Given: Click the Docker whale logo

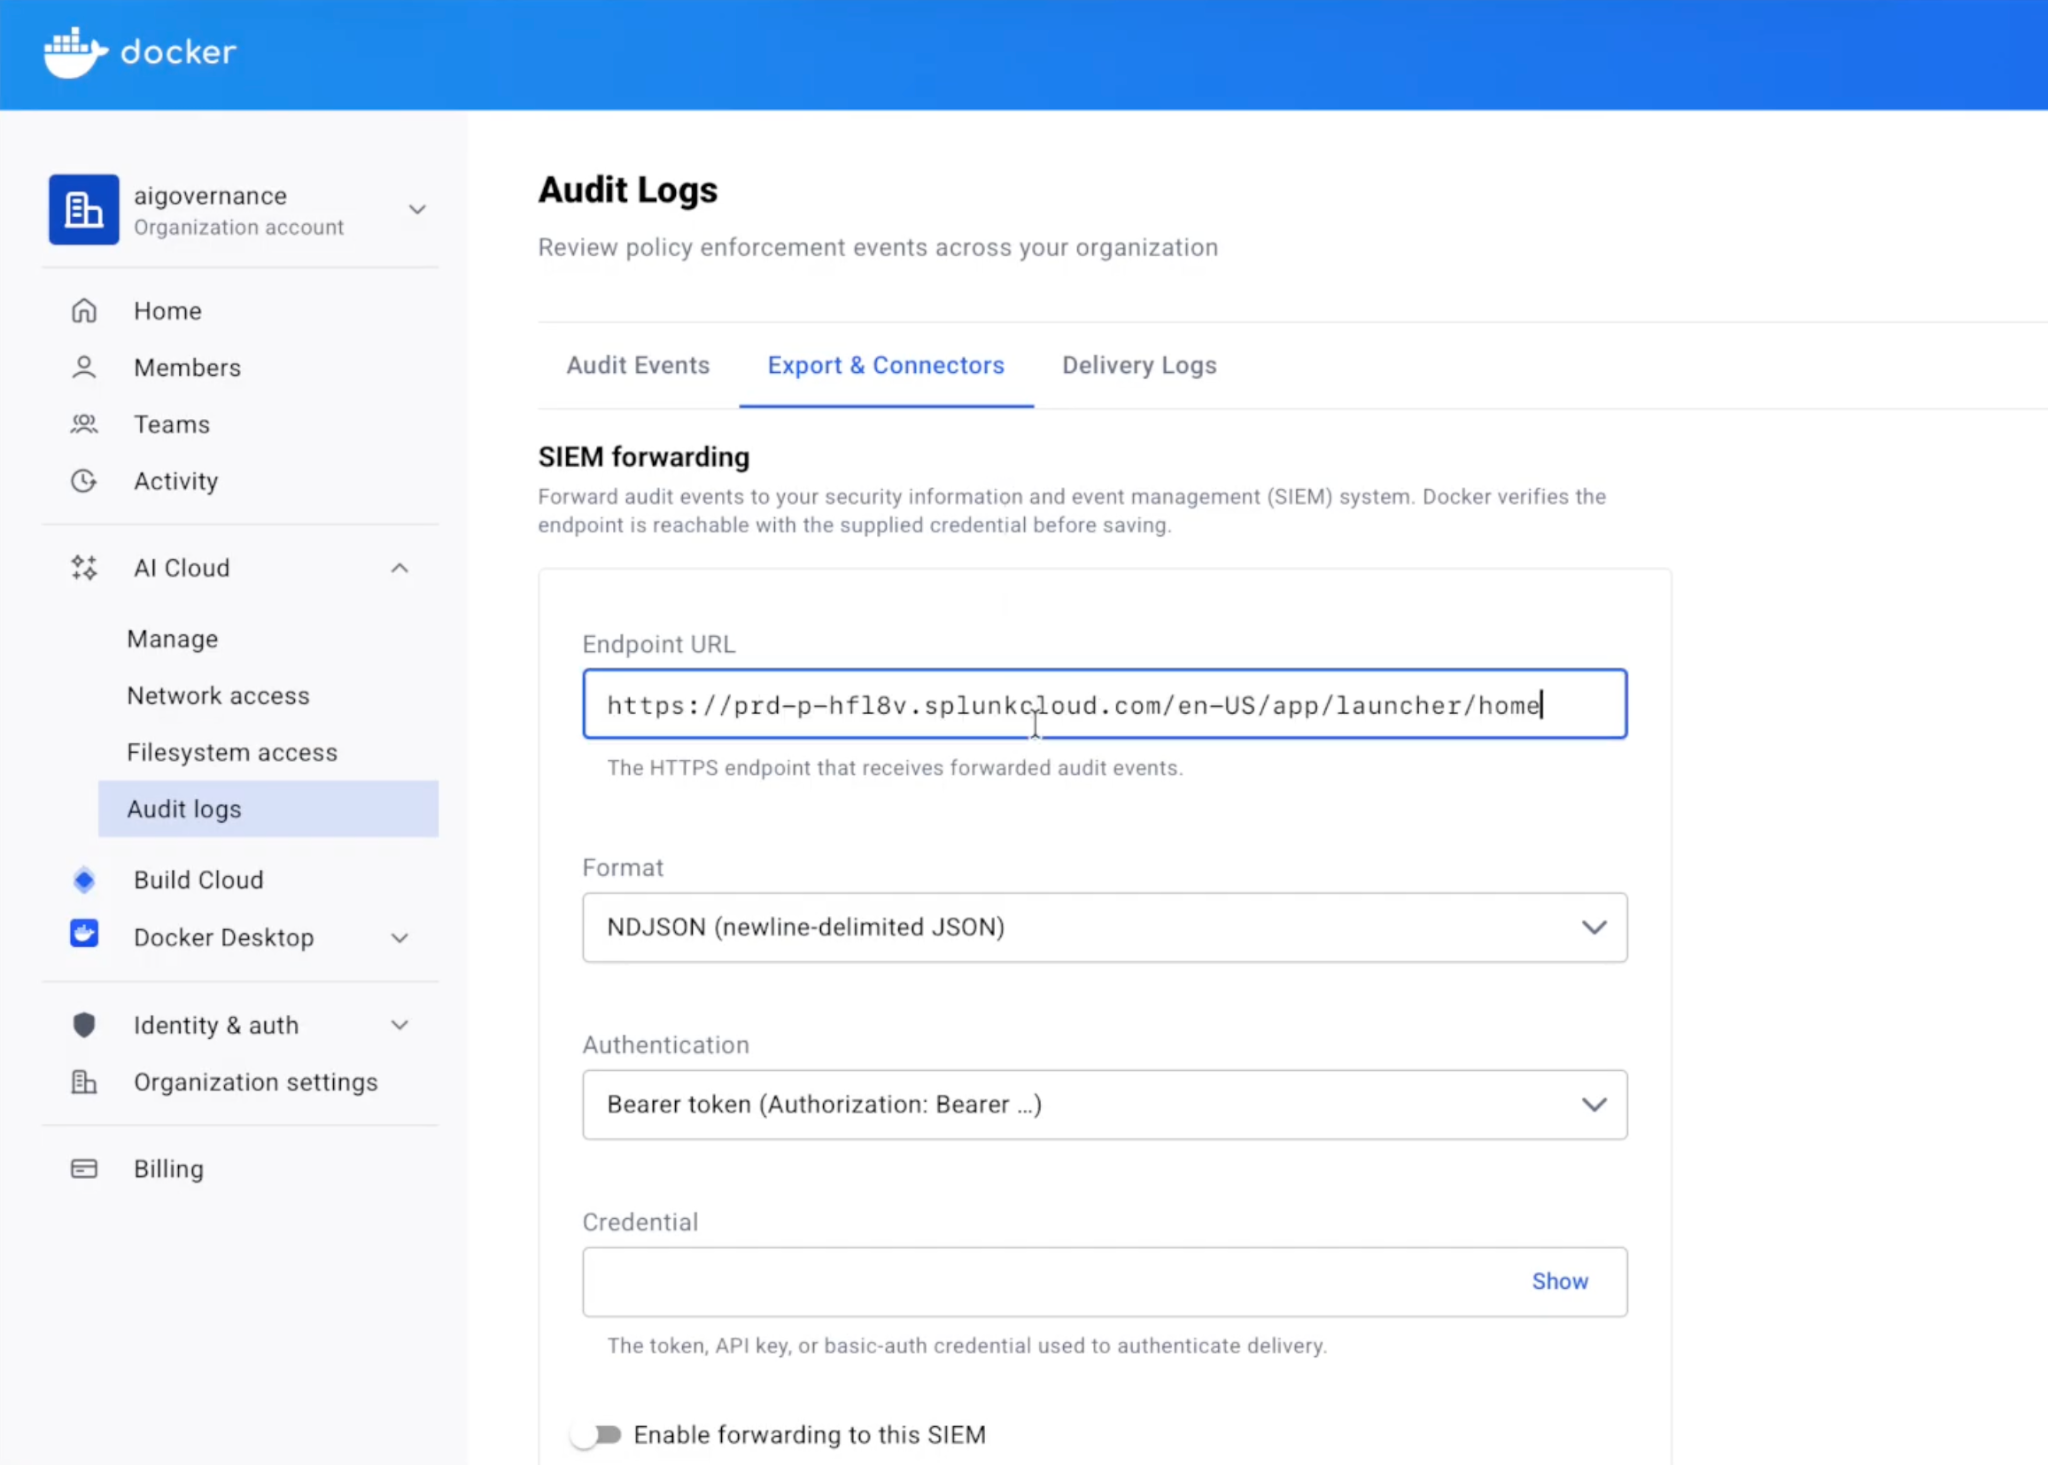Looking at the screenshot, I should pyautogui.click(x=75, y=52).
